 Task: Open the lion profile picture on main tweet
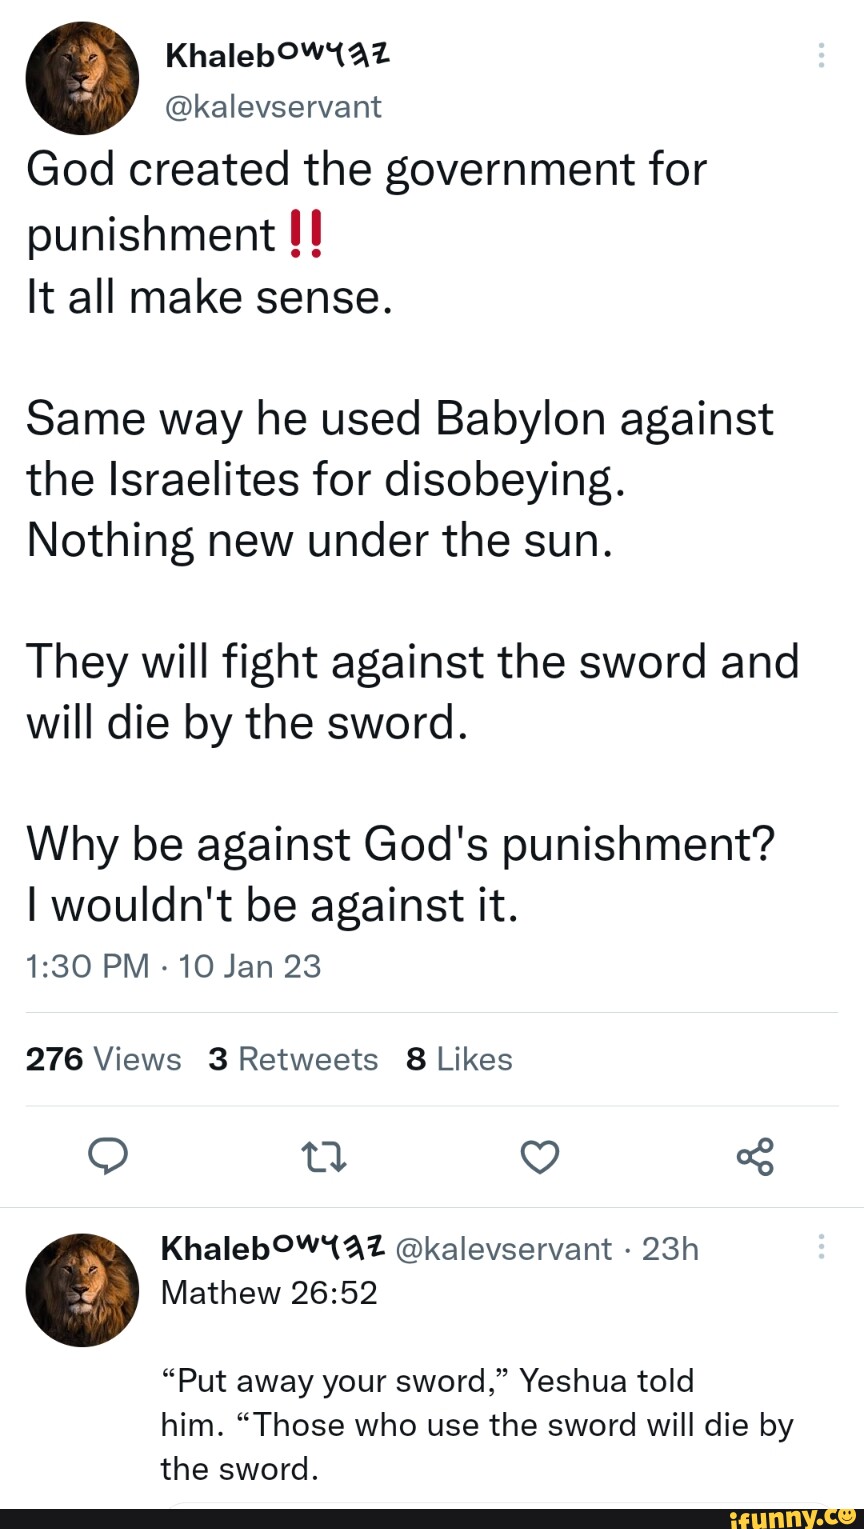(82, 78)
